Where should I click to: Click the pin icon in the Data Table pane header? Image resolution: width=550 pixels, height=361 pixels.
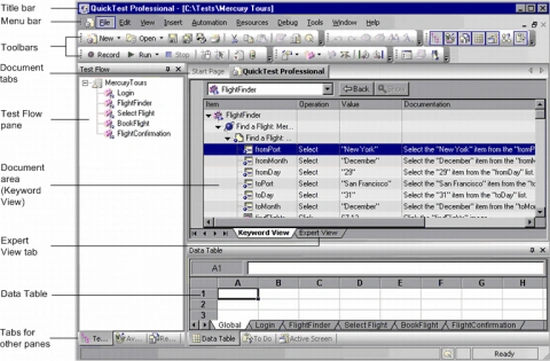[x=532, y=250]
